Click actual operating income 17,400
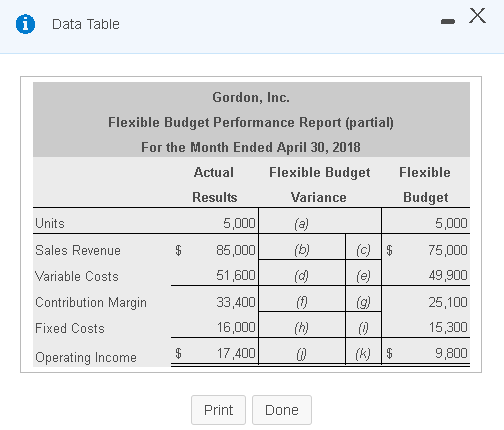Viewport: 504px width, 430px height. pyautogui.click(x=236, y=353)
